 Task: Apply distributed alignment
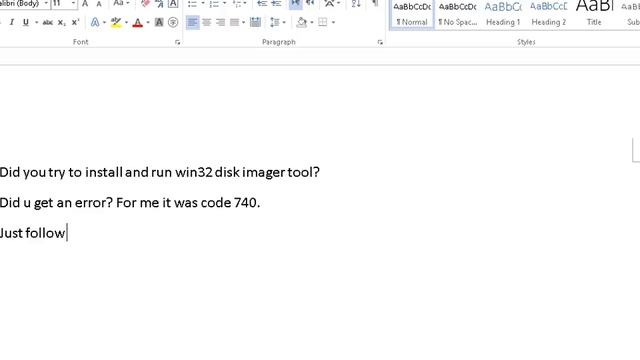[x=256, y=22]
